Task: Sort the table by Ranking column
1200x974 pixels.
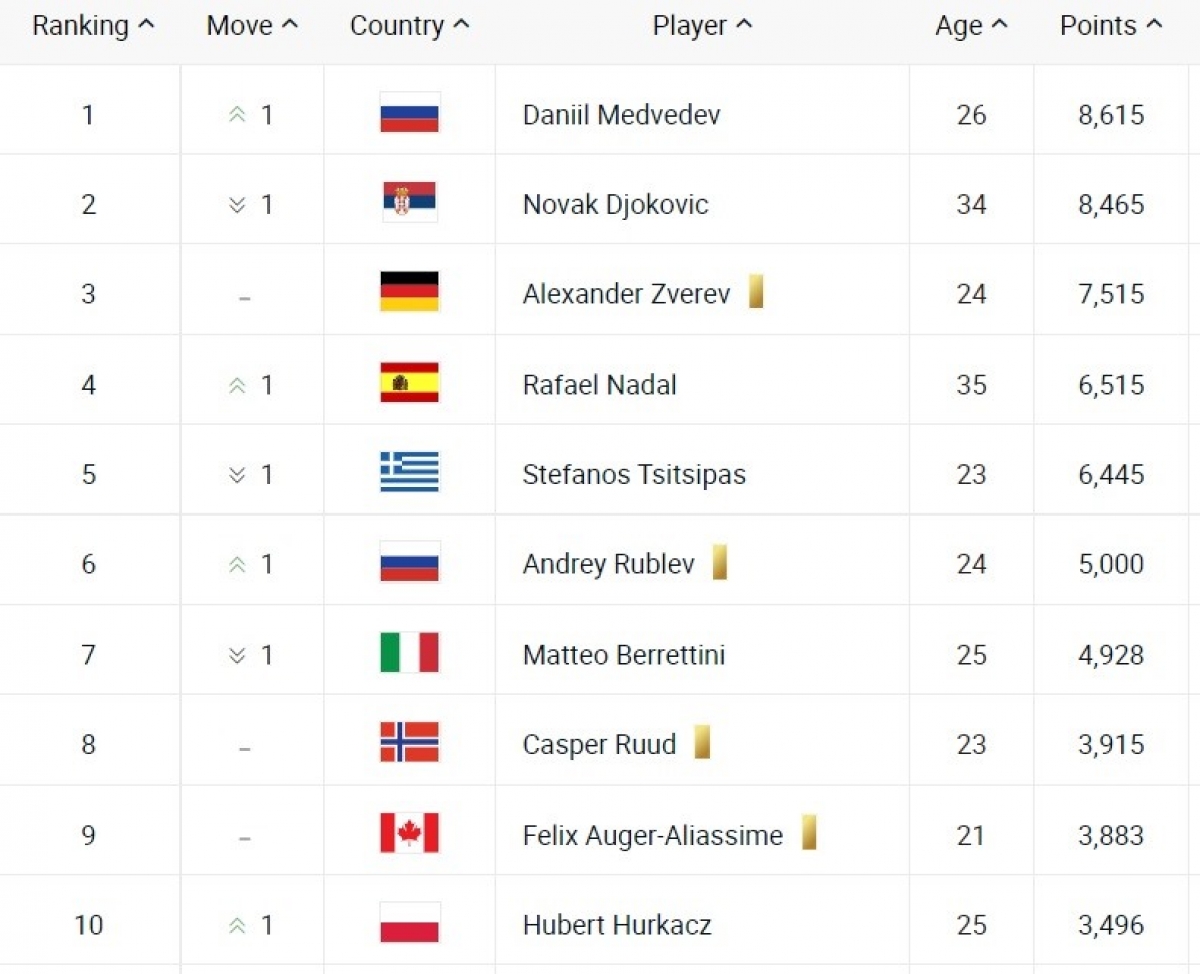Action: pyautogui.click(x=93, y=26)
